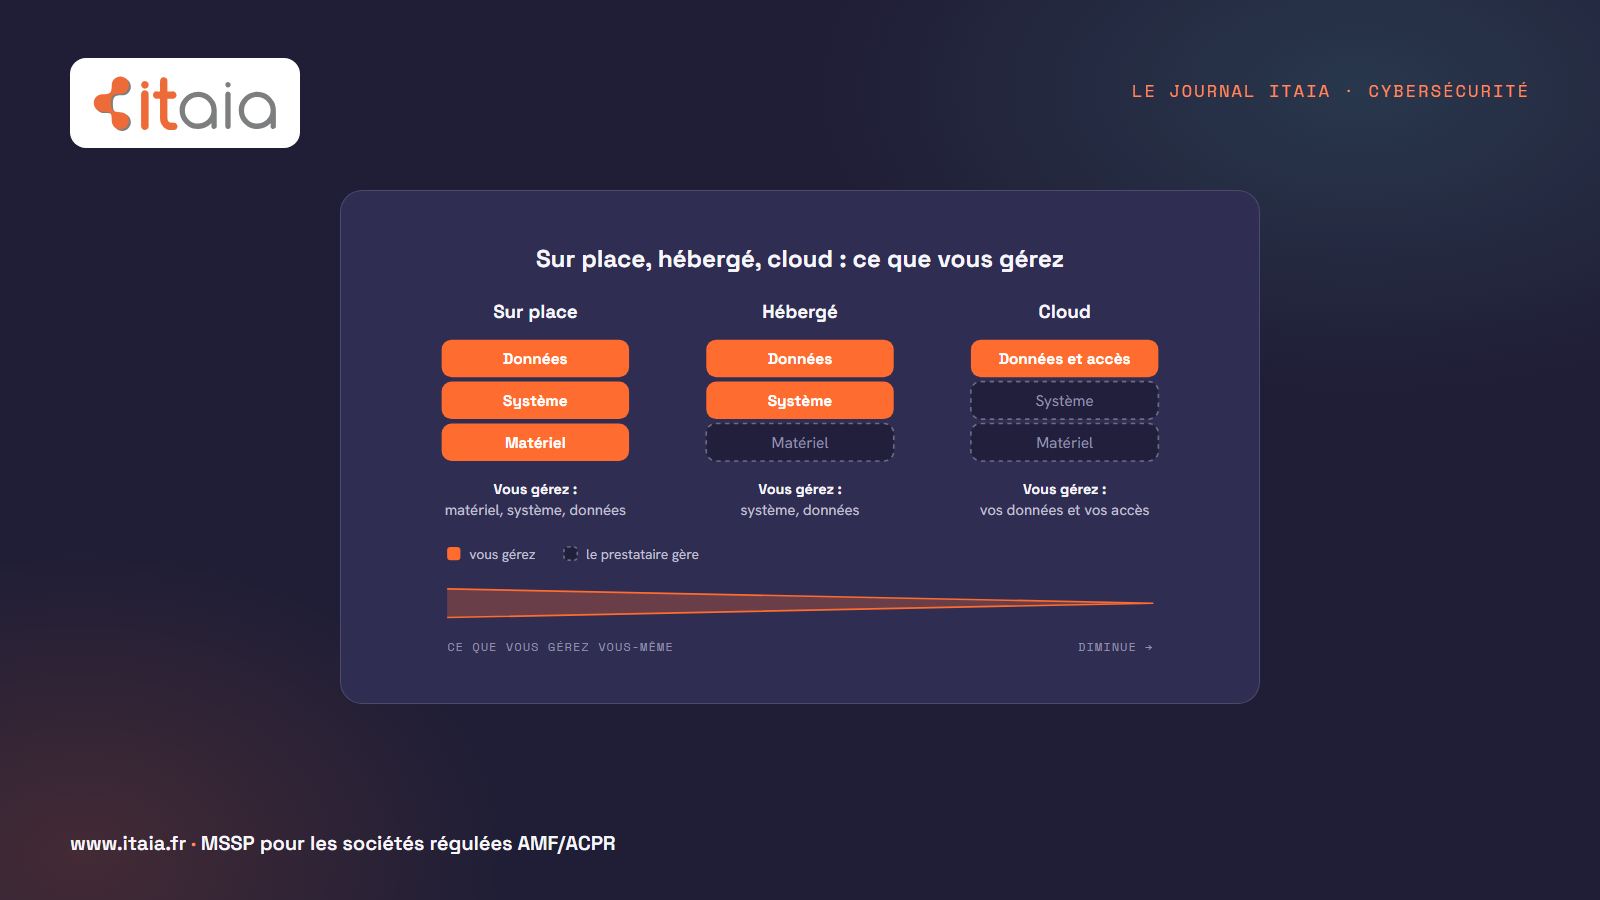The width and height of the screenshot is (1600, 900).
Task: Click 'Vous gérez :' label under Hébergé
Action: pos(800,490)
